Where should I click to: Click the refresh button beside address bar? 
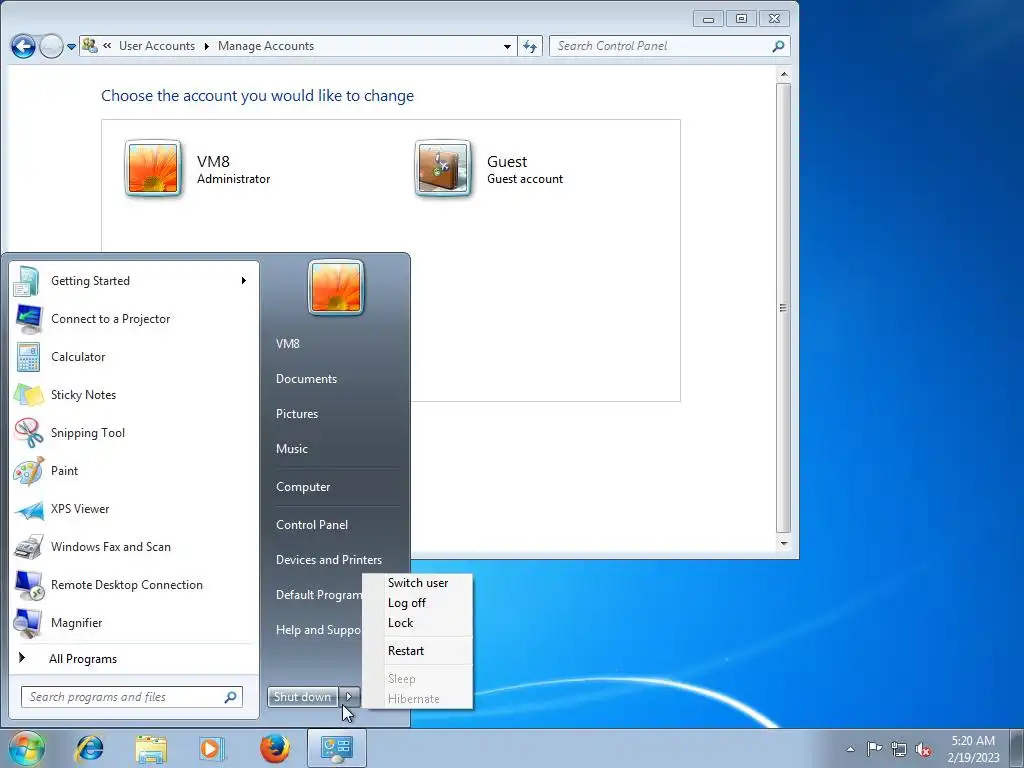(530, 46)
